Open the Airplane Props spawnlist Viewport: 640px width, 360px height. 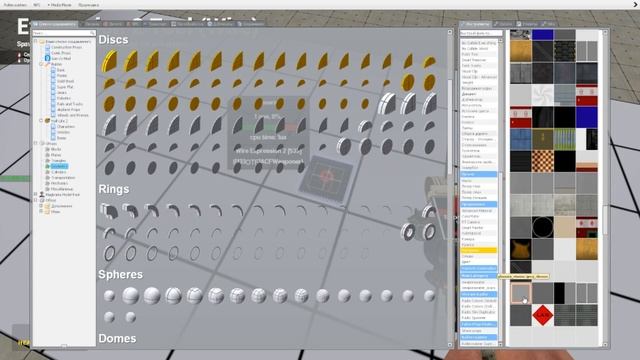69,110
